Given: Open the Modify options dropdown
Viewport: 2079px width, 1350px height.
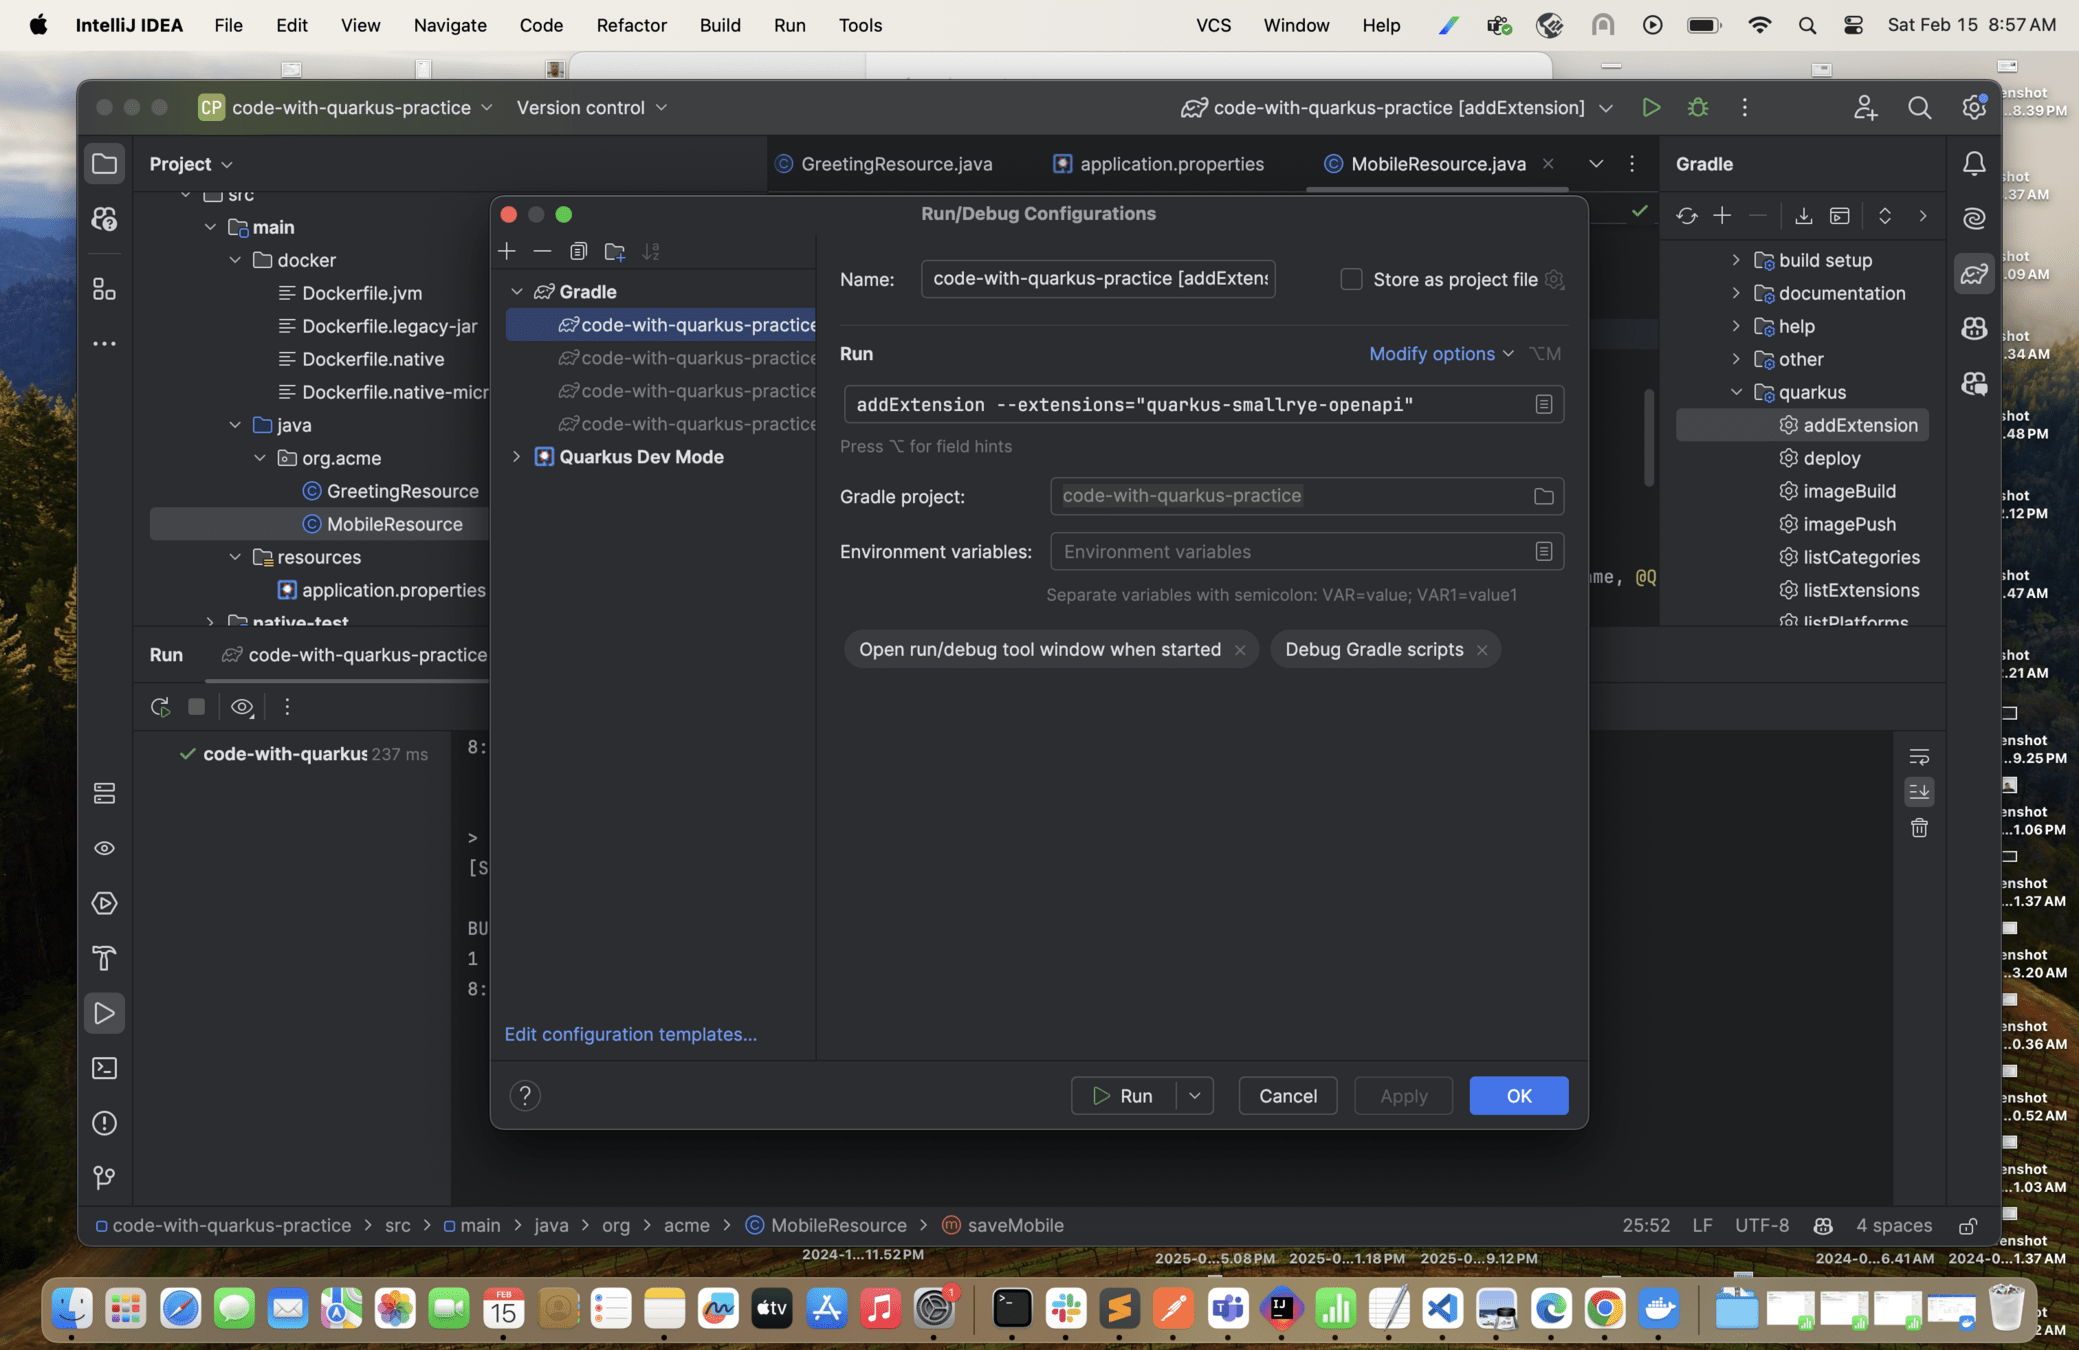Looking at the screenshot, I should coord(1441,354).
